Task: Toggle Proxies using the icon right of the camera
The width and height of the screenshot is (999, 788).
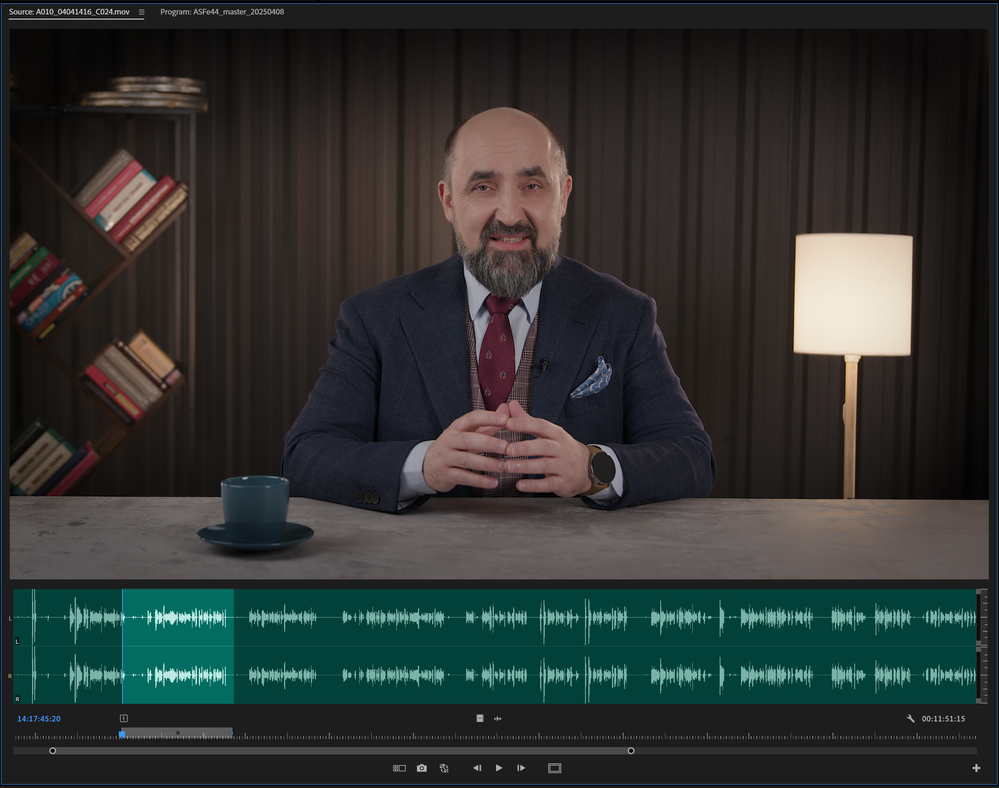Action: click(444, 768)
